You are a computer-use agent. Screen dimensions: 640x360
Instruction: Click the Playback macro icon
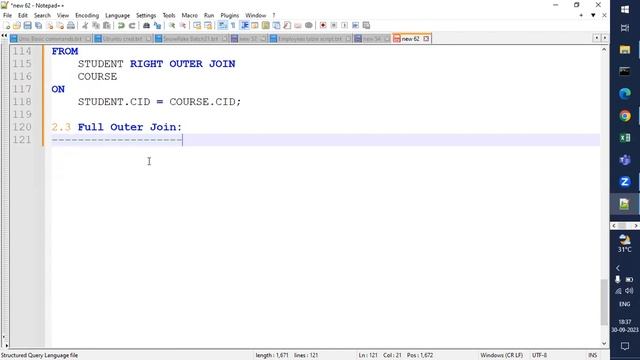[x=344, y=25]
